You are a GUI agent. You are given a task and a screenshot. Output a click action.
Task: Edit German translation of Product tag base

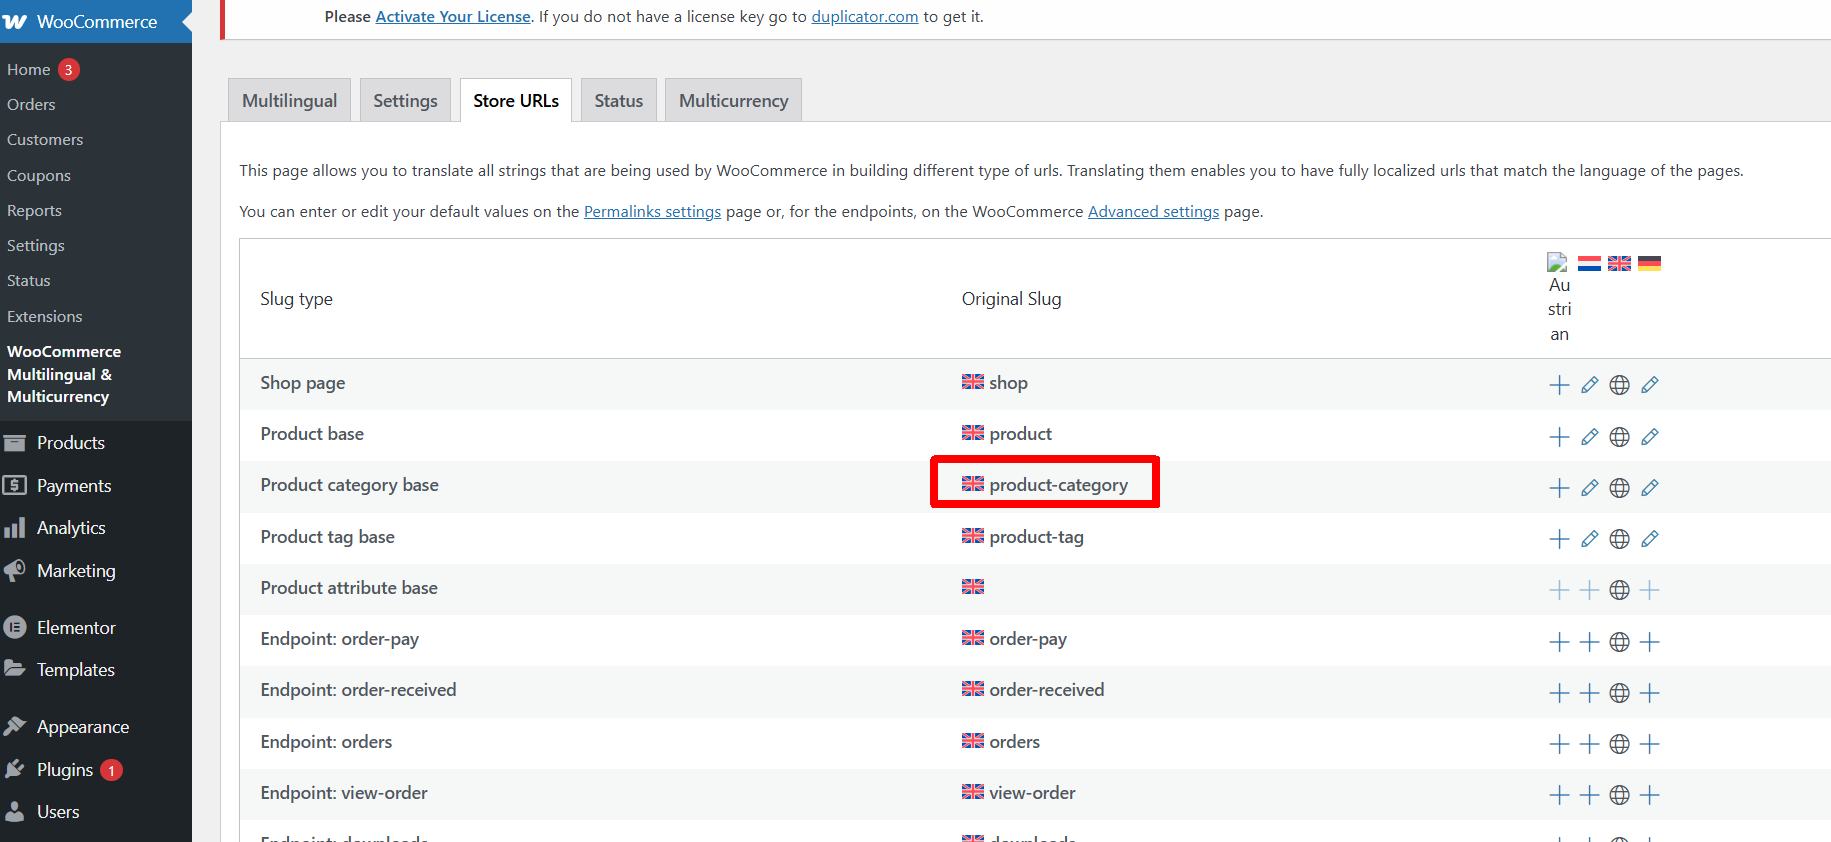[1650, 539]
